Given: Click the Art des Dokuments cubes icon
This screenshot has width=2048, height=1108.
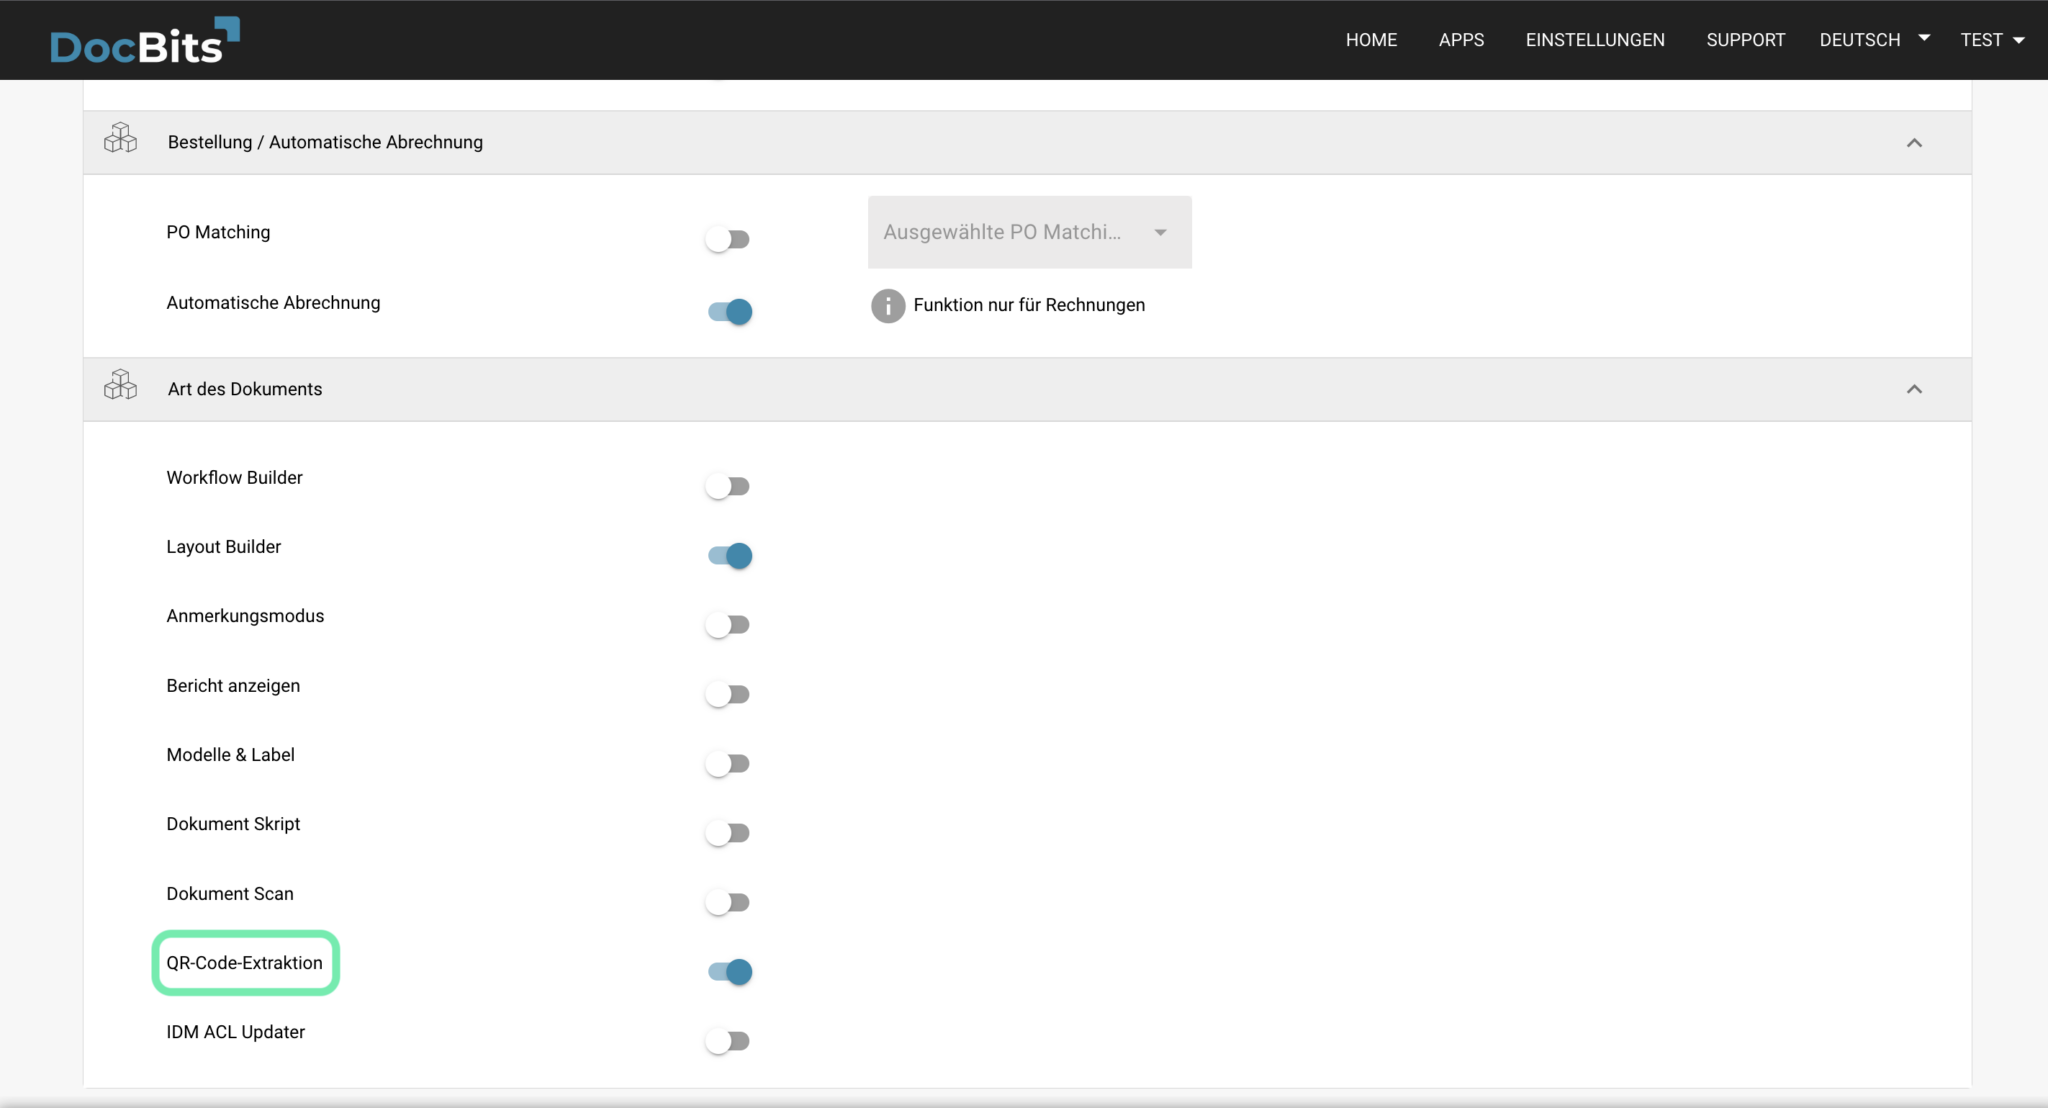Looking at the screenshot, I should [x=120, y=385].
